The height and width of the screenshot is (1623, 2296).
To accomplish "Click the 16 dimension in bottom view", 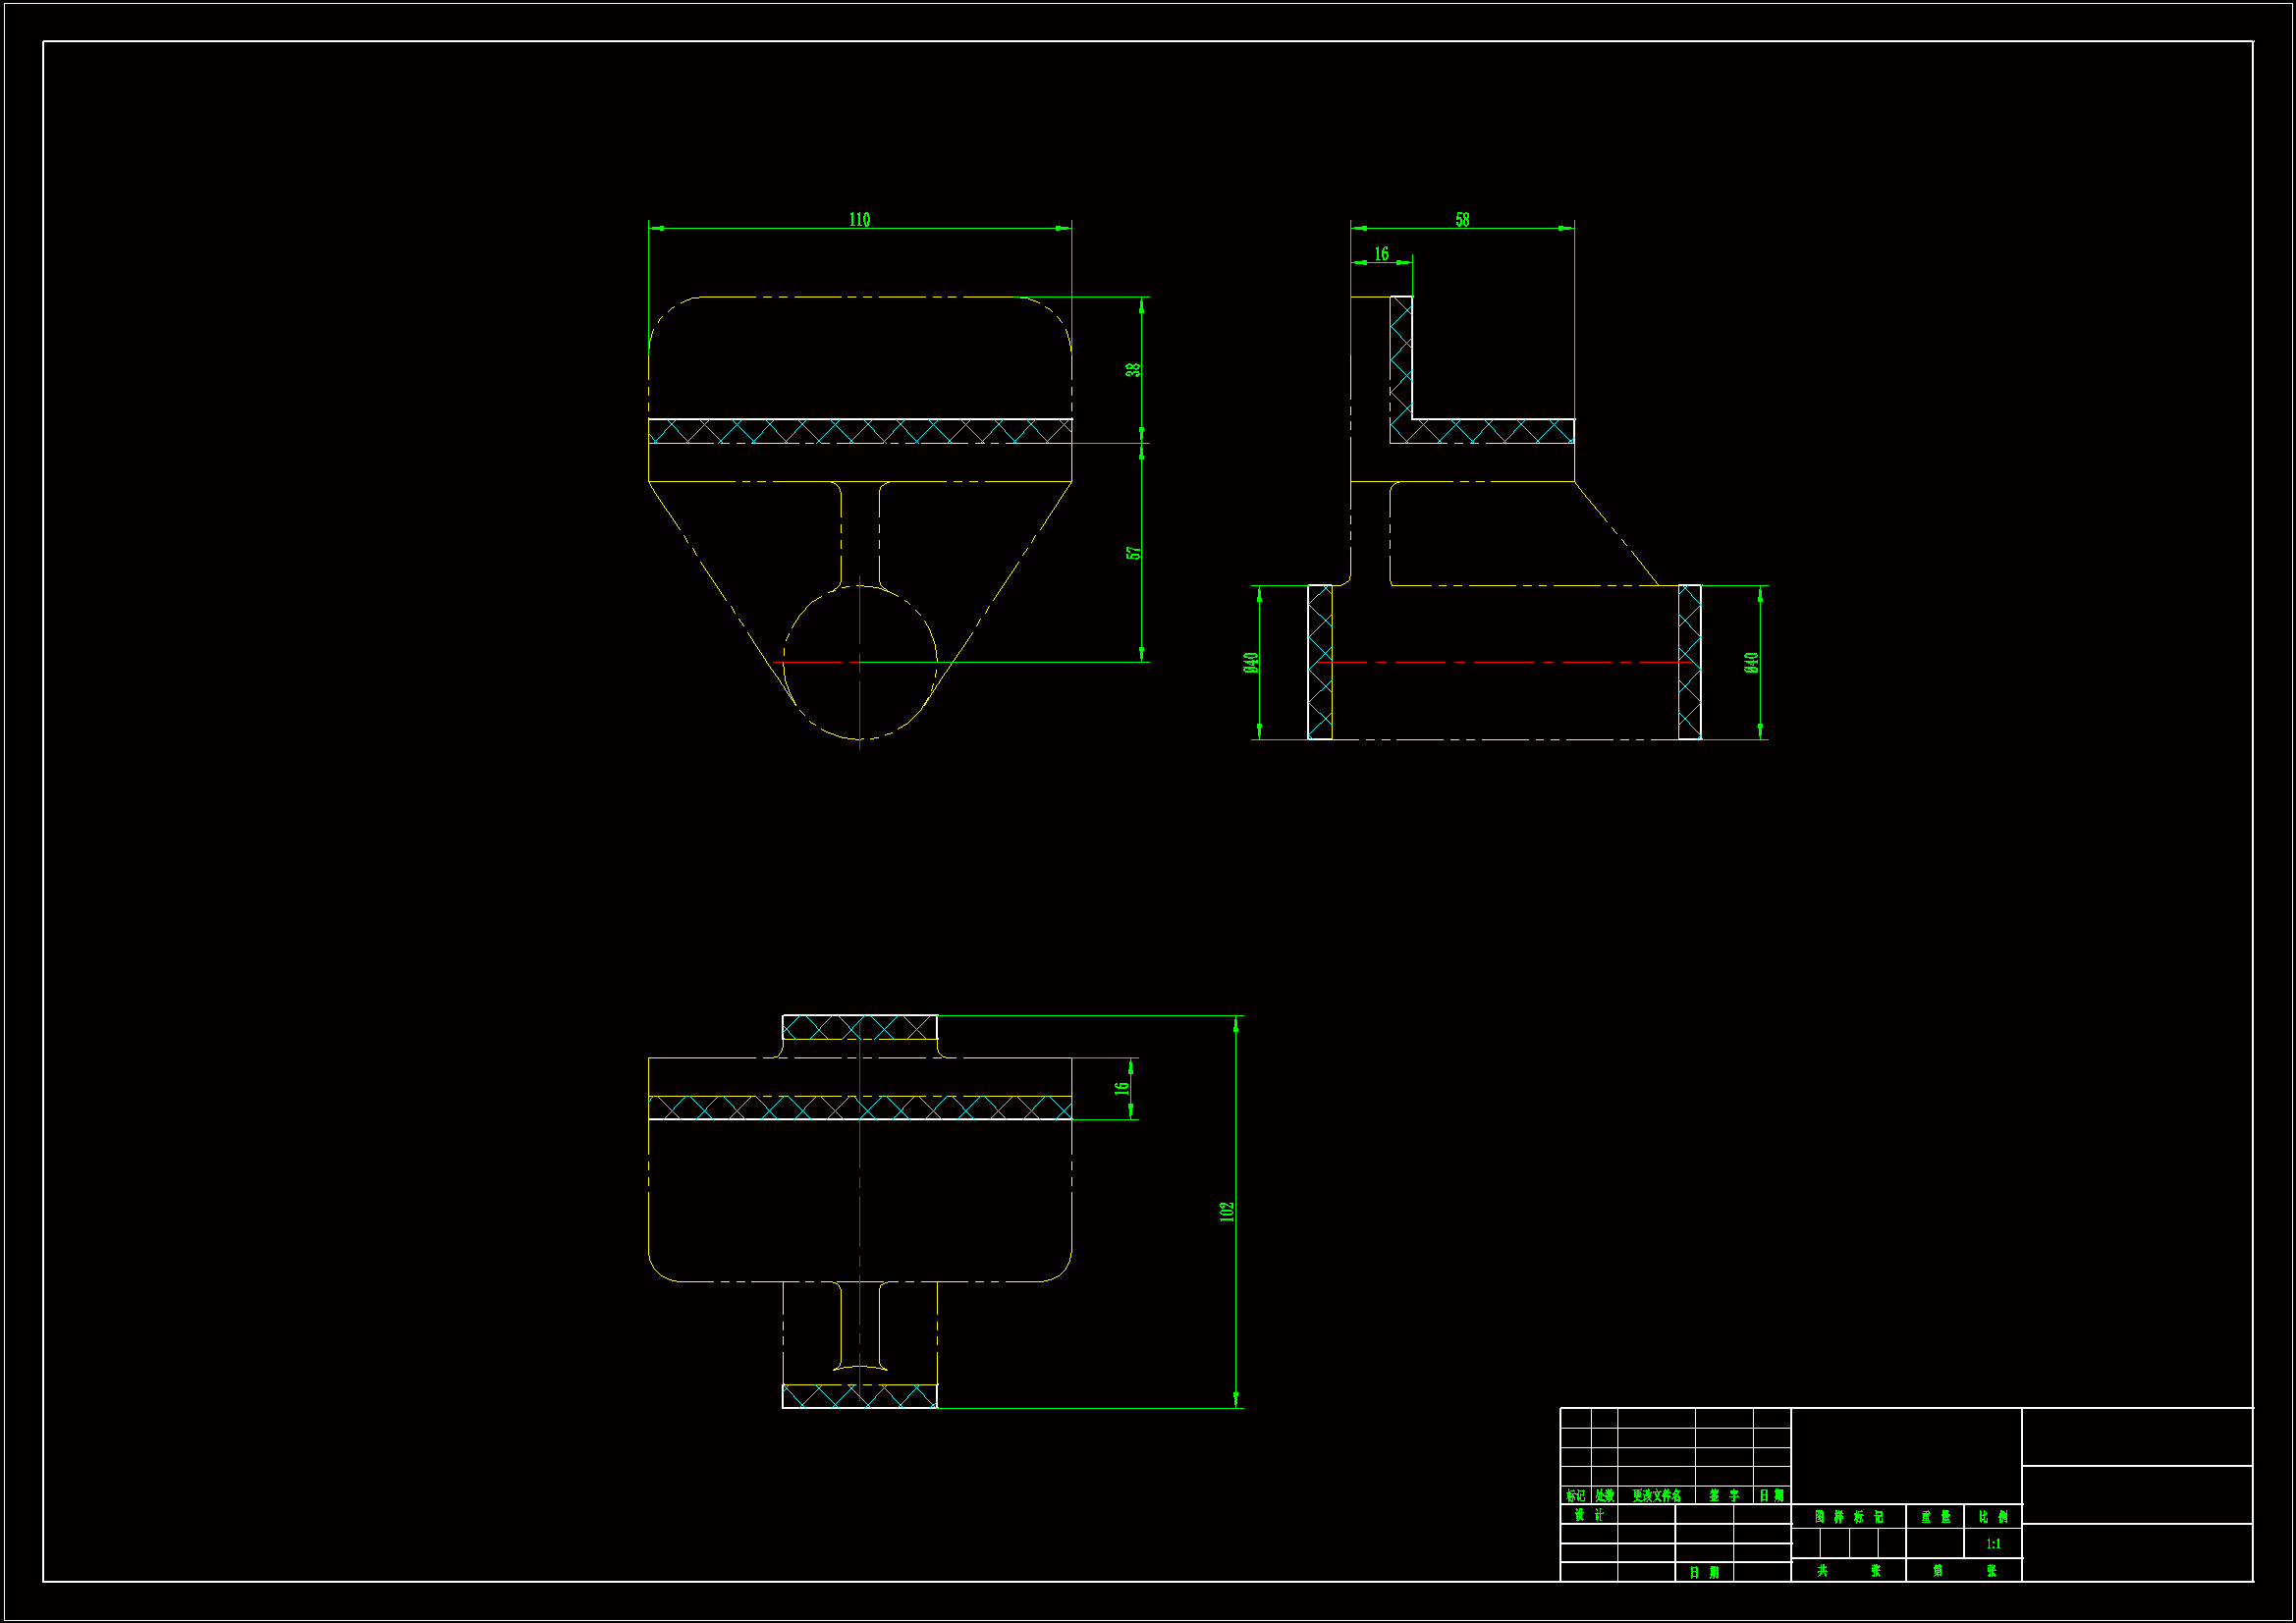I will tap(1122, 1087).
